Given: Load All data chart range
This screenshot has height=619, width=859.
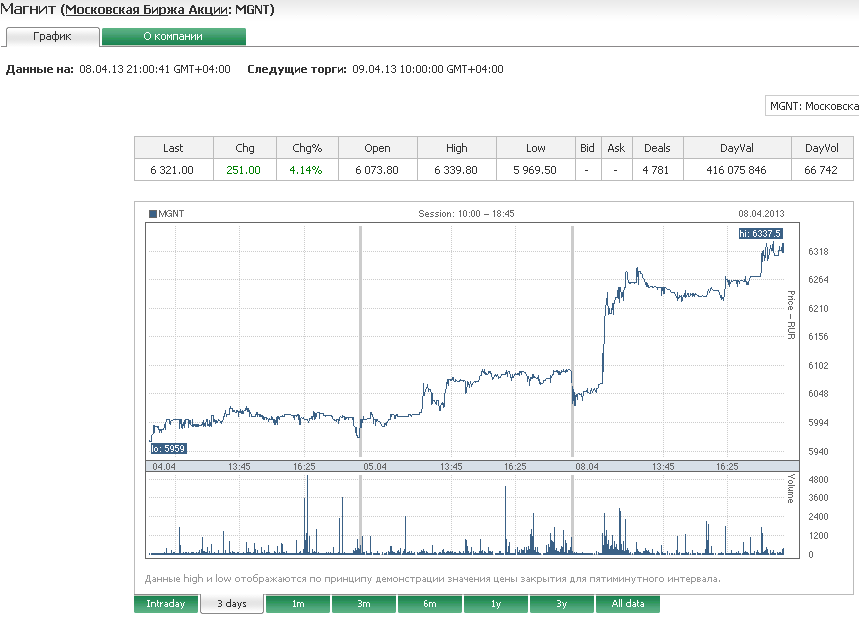Looking at the screenshot, I should click(x=628, y=604).
